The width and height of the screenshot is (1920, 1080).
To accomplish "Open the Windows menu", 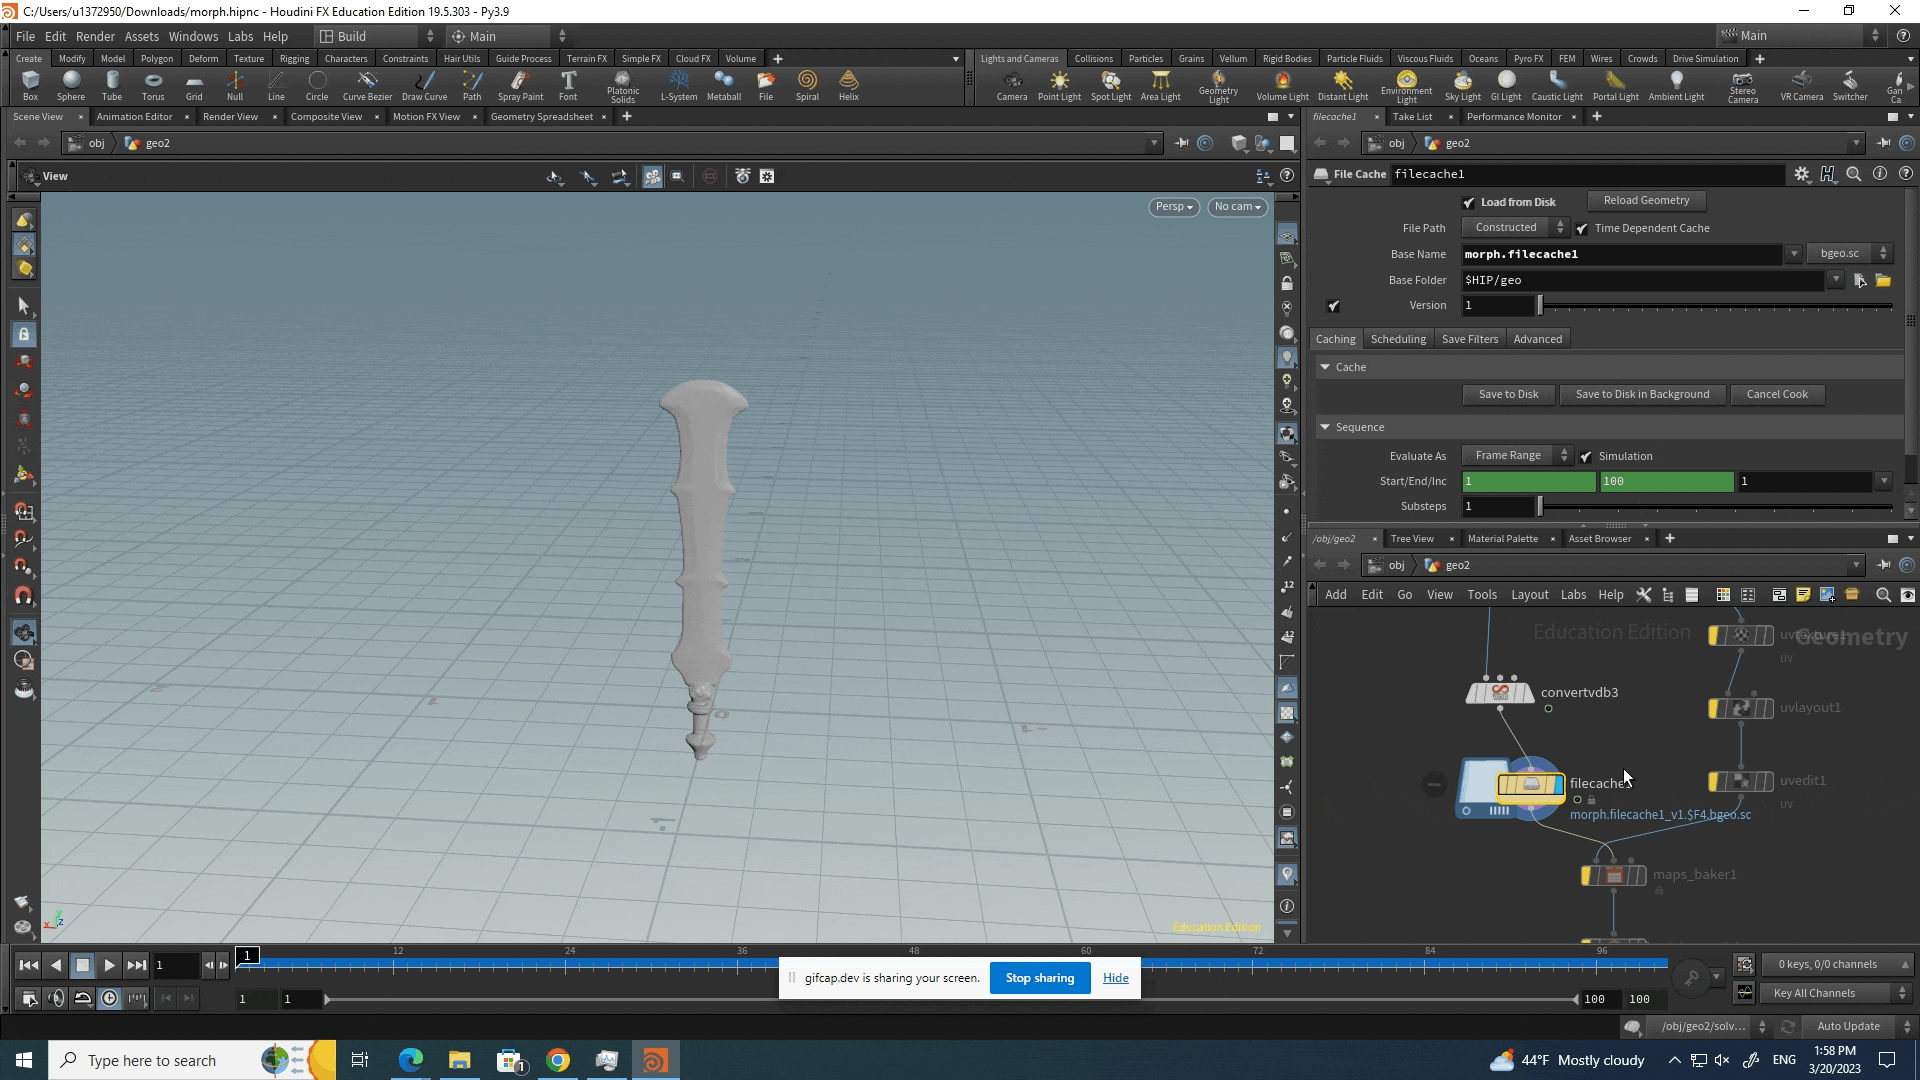I will tap(193, 36).
